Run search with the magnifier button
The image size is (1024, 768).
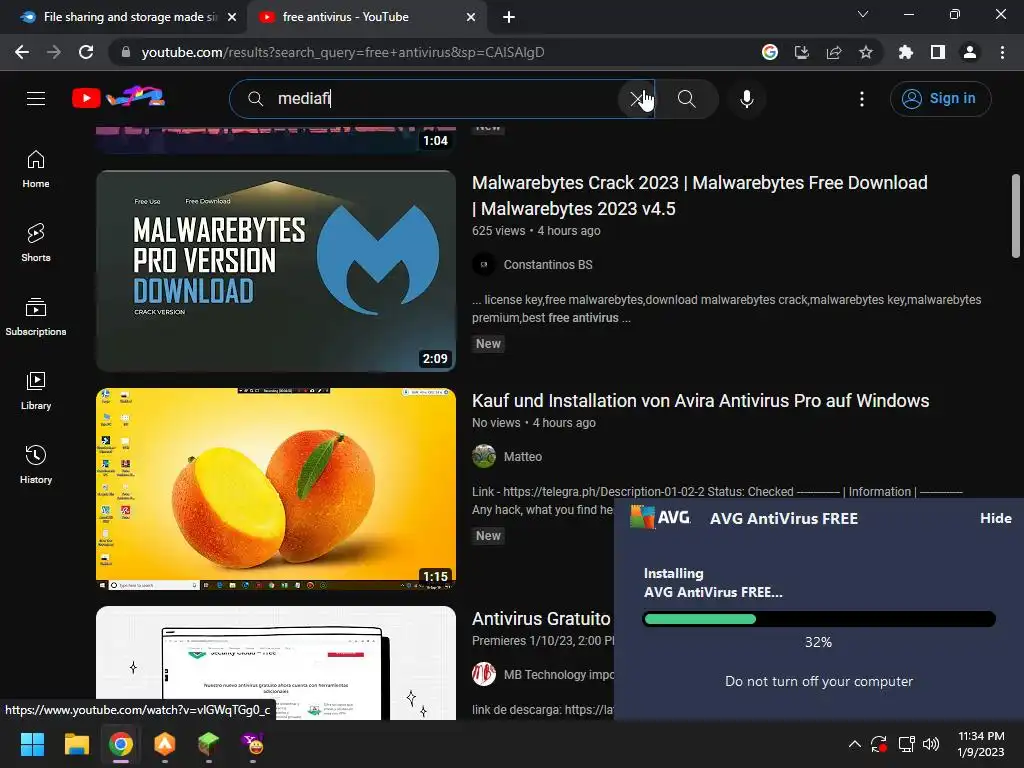[686, 99]
